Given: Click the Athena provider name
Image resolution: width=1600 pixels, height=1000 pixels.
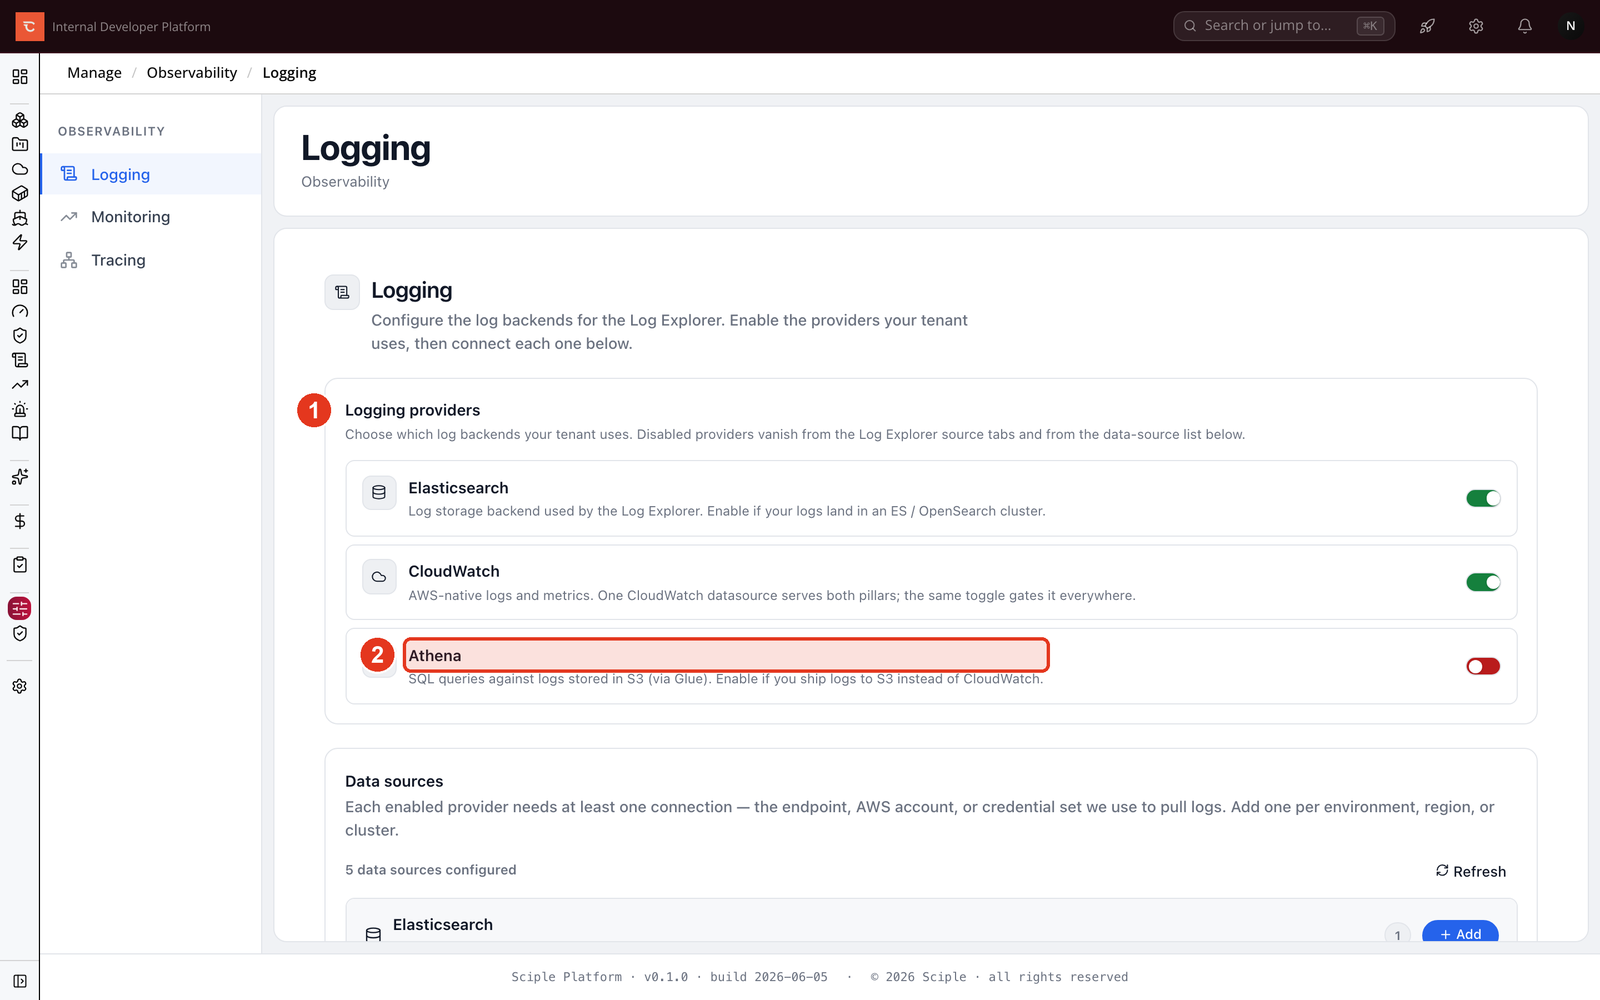Looking at the screenshot, I should pos(435,656).
